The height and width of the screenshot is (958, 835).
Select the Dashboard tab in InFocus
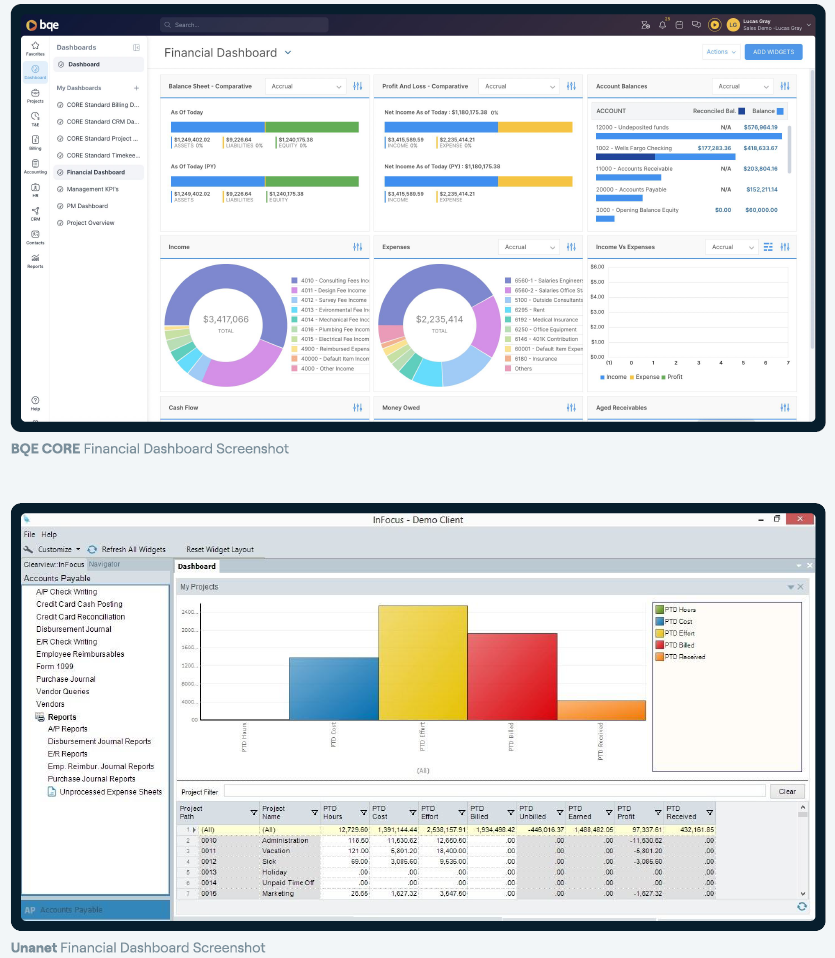197,566
